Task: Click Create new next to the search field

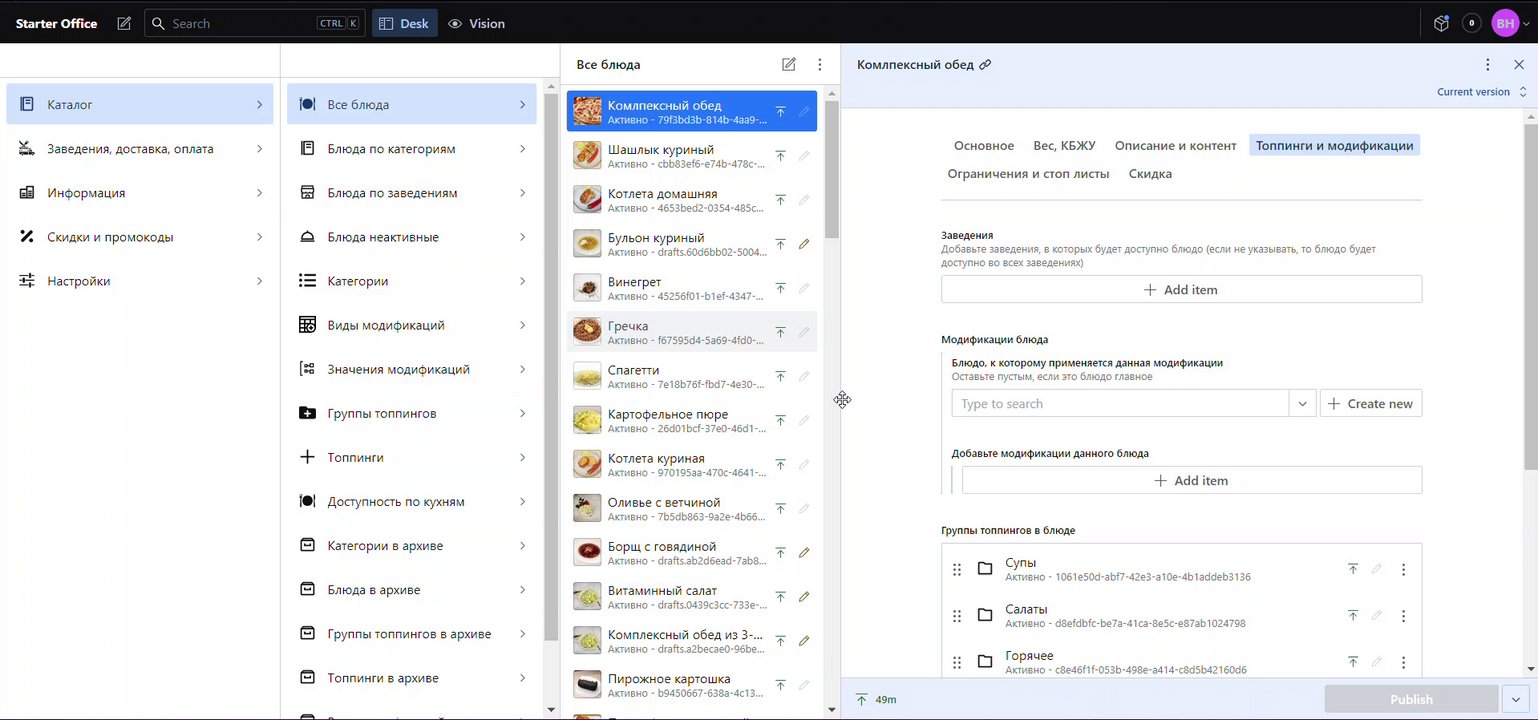Action: [1371, 404]
